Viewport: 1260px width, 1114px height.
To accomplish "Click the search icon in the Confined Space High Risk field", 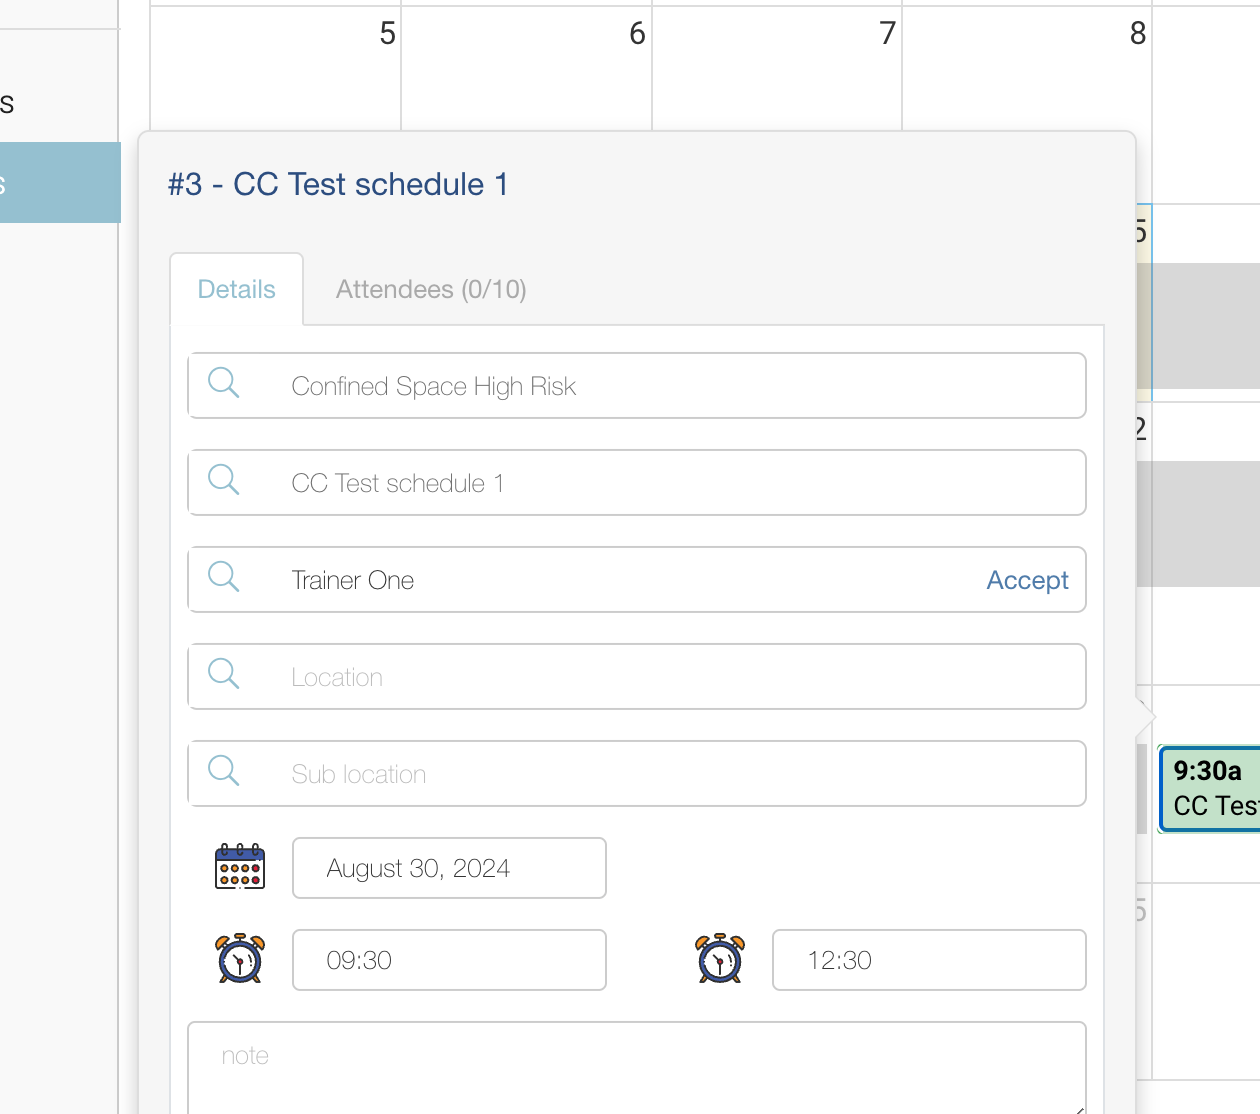I will tap(224, 383).
